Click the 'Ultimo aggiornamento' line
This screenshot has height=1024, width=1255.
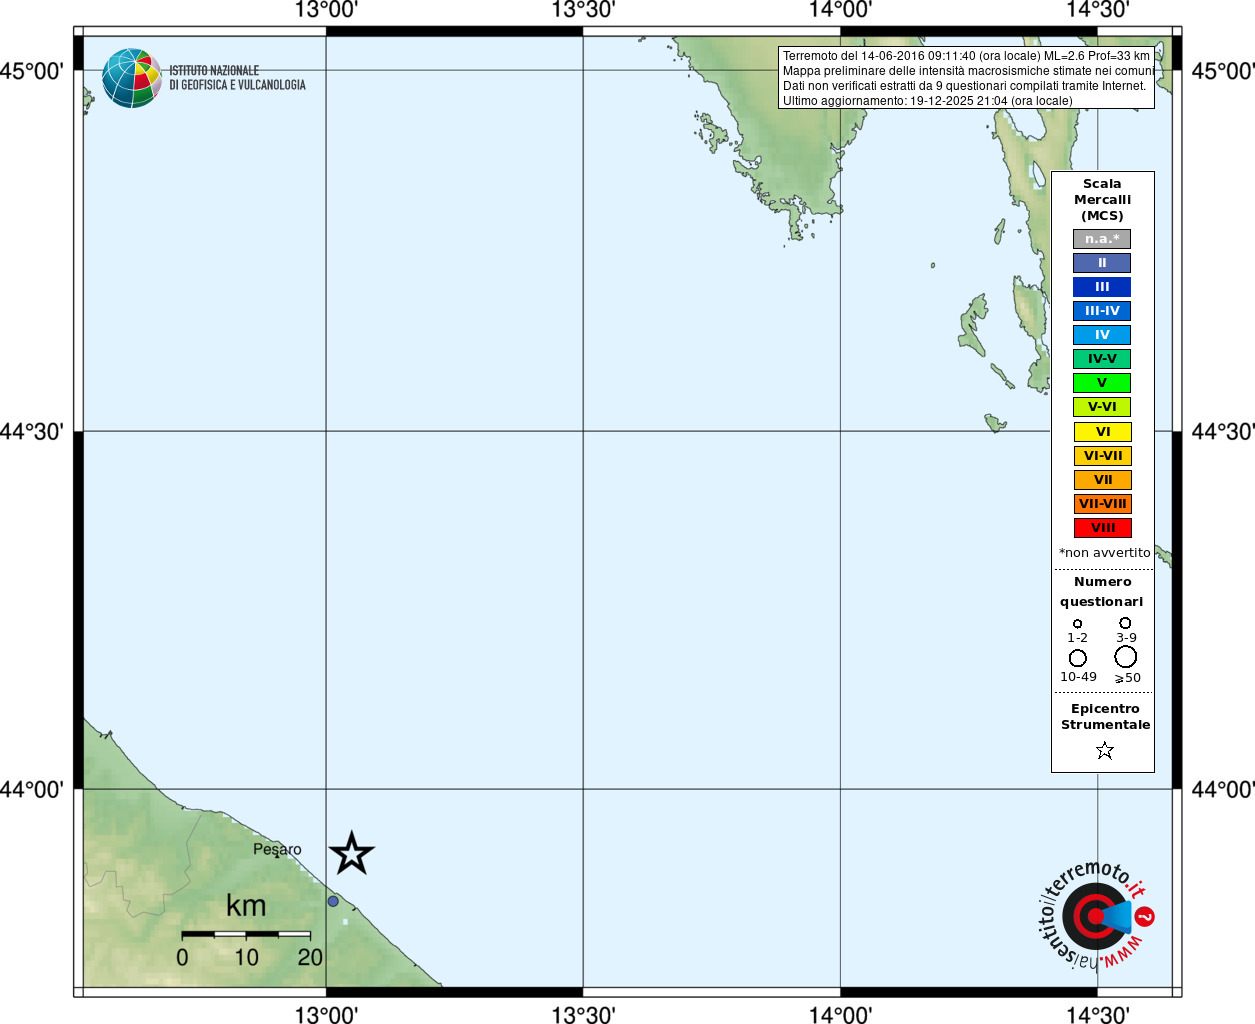coord(927,101)
